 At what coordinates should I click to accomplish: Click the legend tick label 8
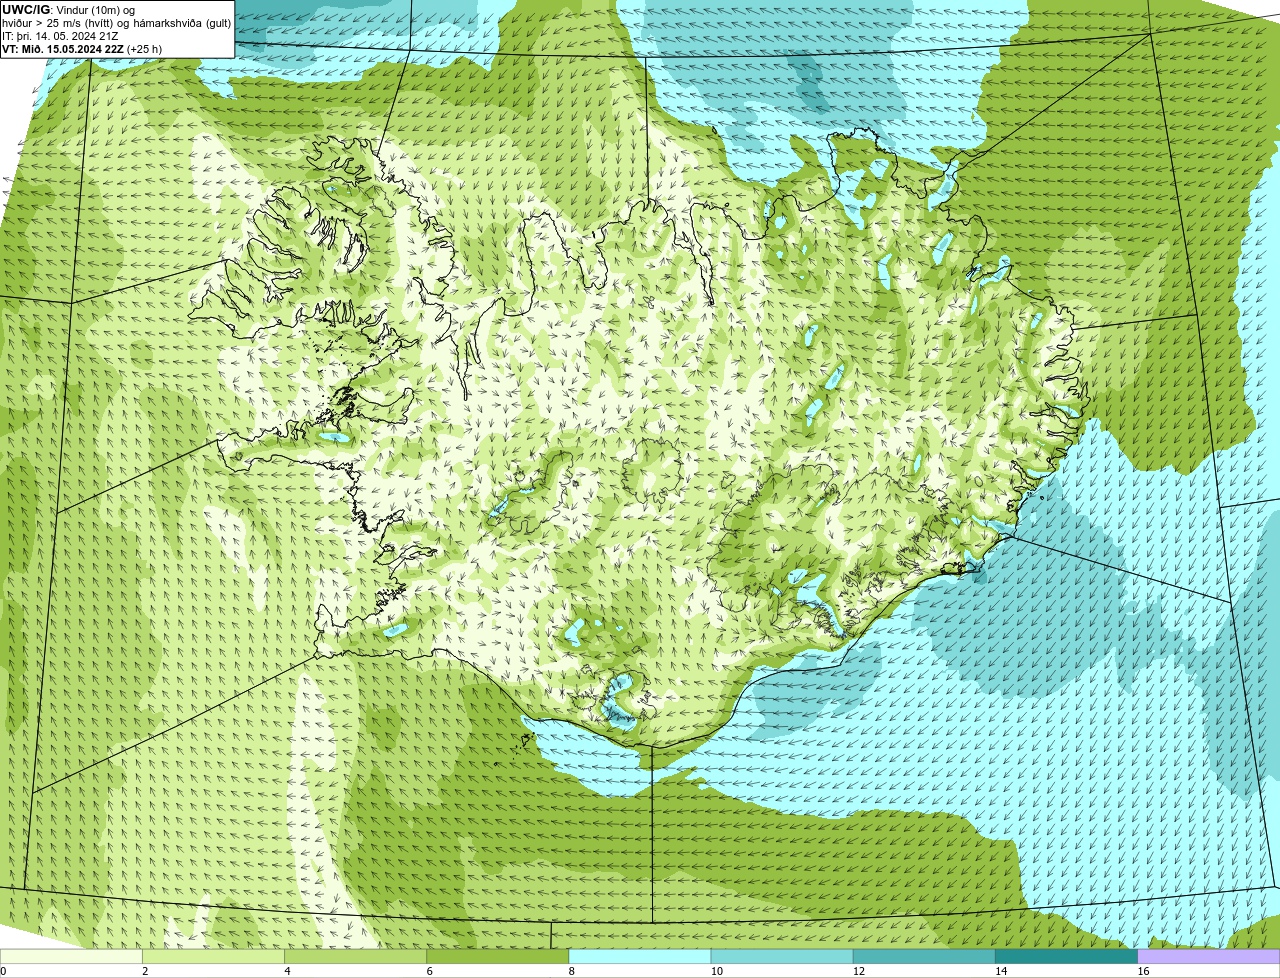571,971
